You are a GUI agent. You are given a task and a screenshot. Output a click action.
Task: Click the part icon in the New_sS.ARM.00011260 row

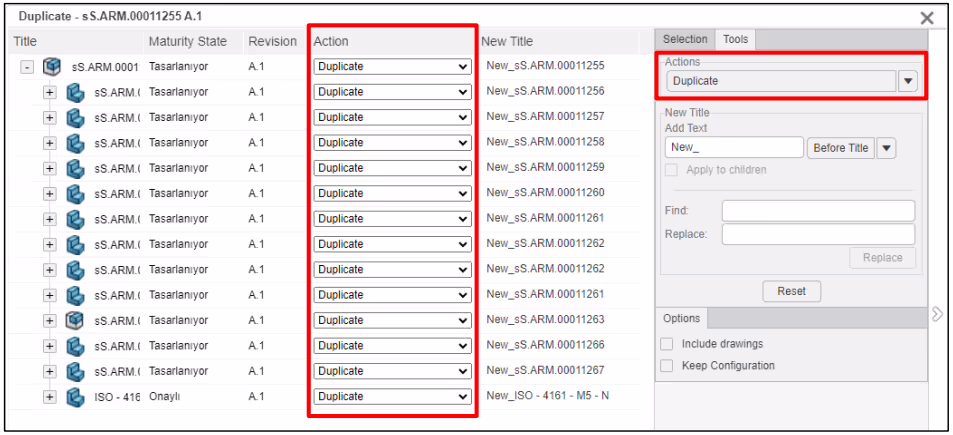pyautogui.click(x=75, y=194)
